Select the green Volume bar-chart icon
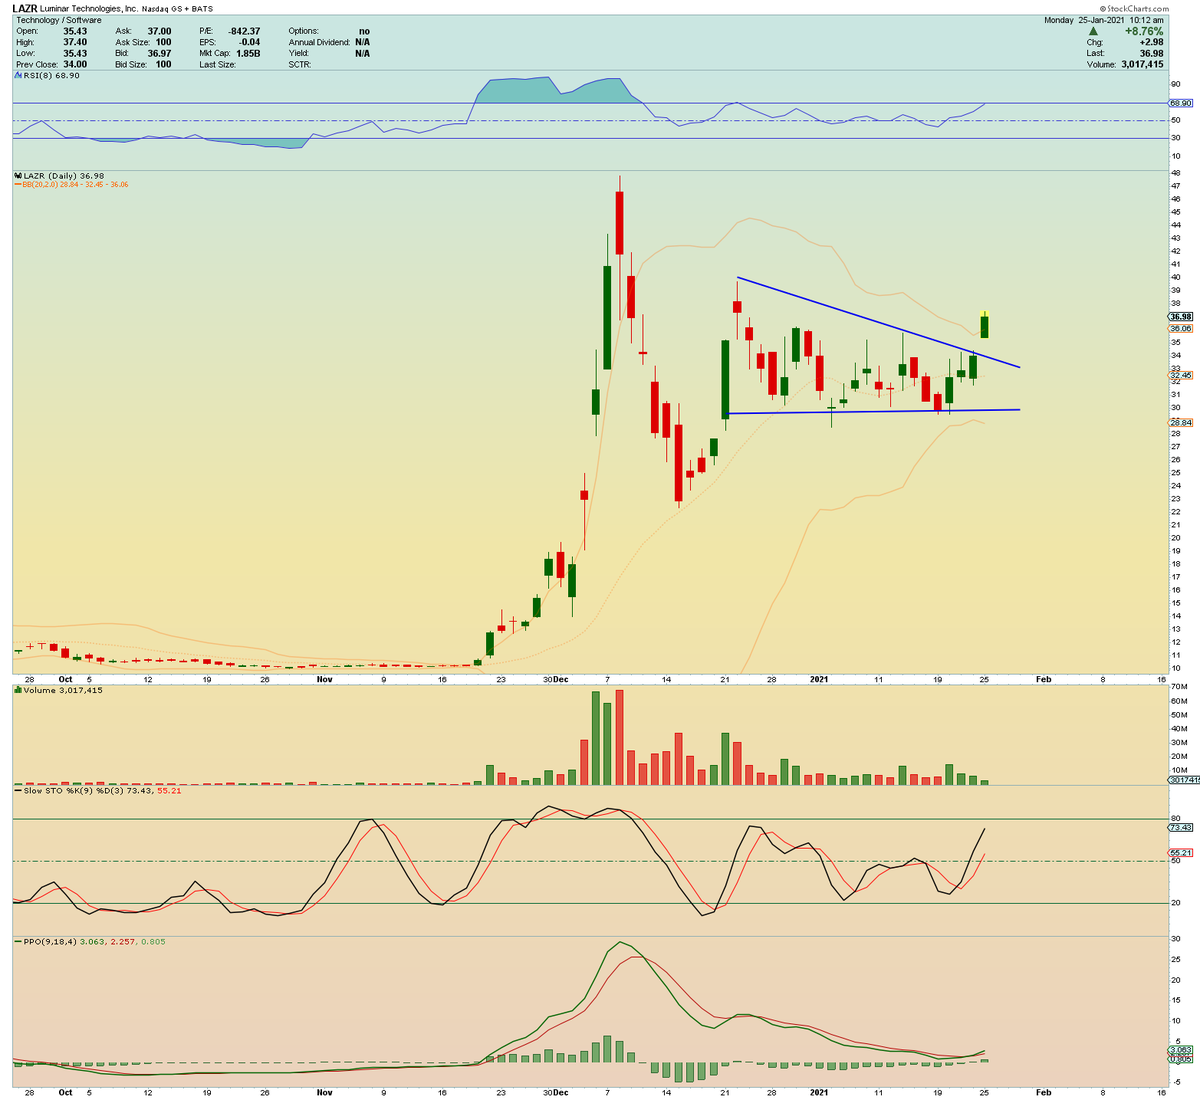The height and width of the screenshot is (1100, 1200). [16, 689]
